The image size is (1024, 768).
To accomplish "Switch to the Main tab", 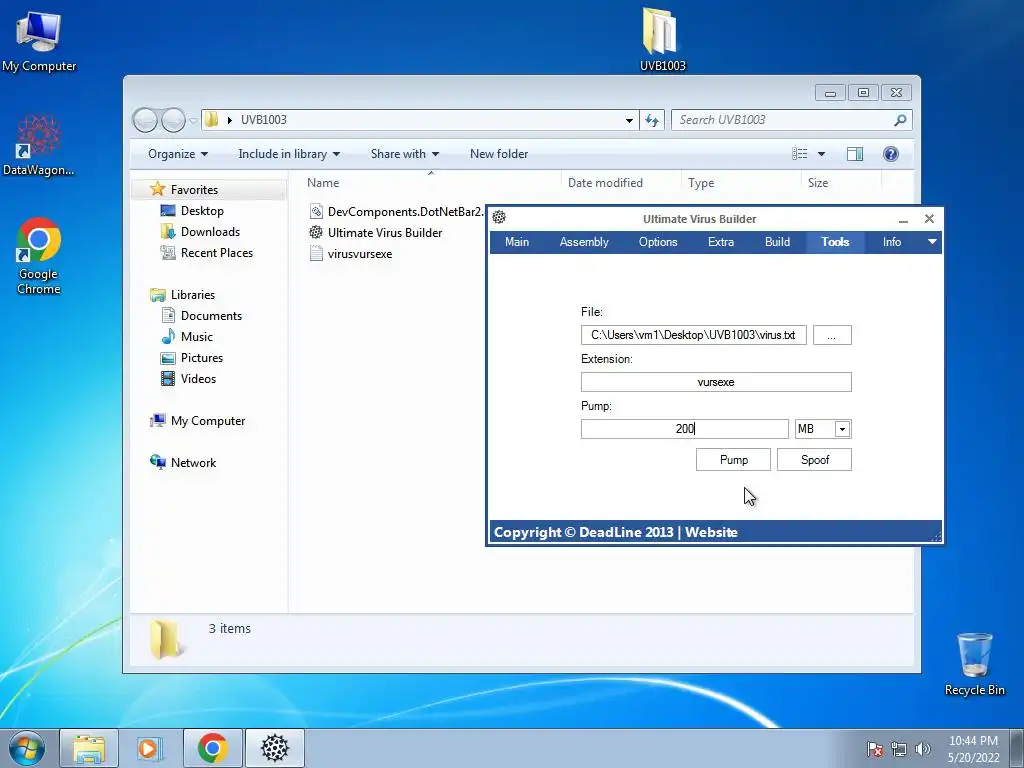I will [517, 242].
